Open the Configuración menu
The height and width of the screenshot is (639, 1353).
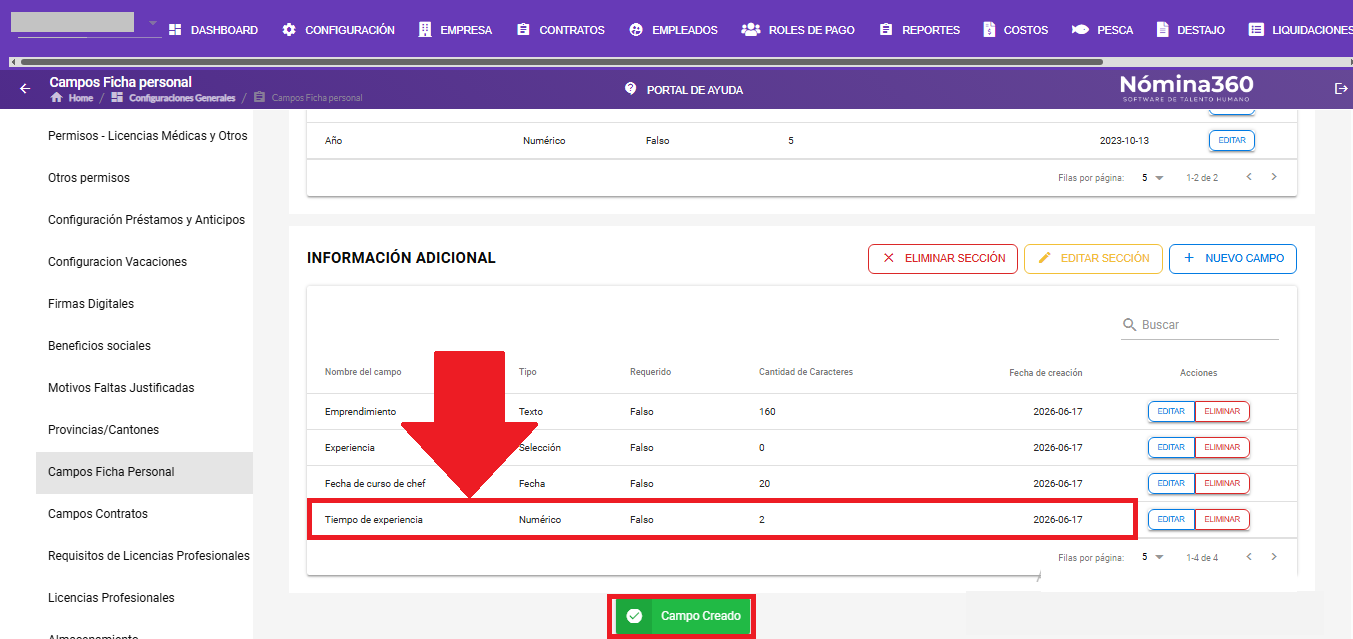(338, 30)
